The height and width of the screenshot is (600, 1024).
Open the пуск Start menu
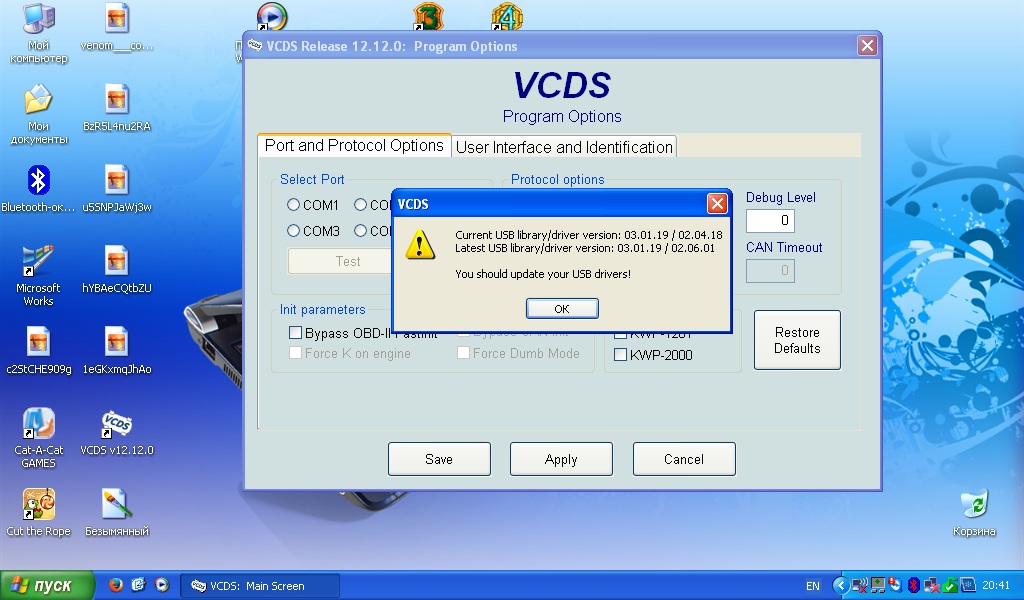[x=47, y=586]
